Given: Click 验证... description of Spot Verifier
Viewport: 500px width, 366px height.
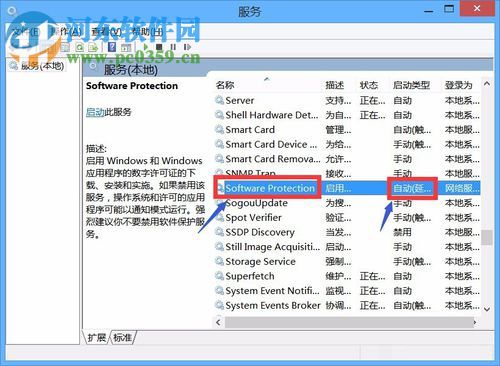Looking at the screenshot, I should [338, 217].
